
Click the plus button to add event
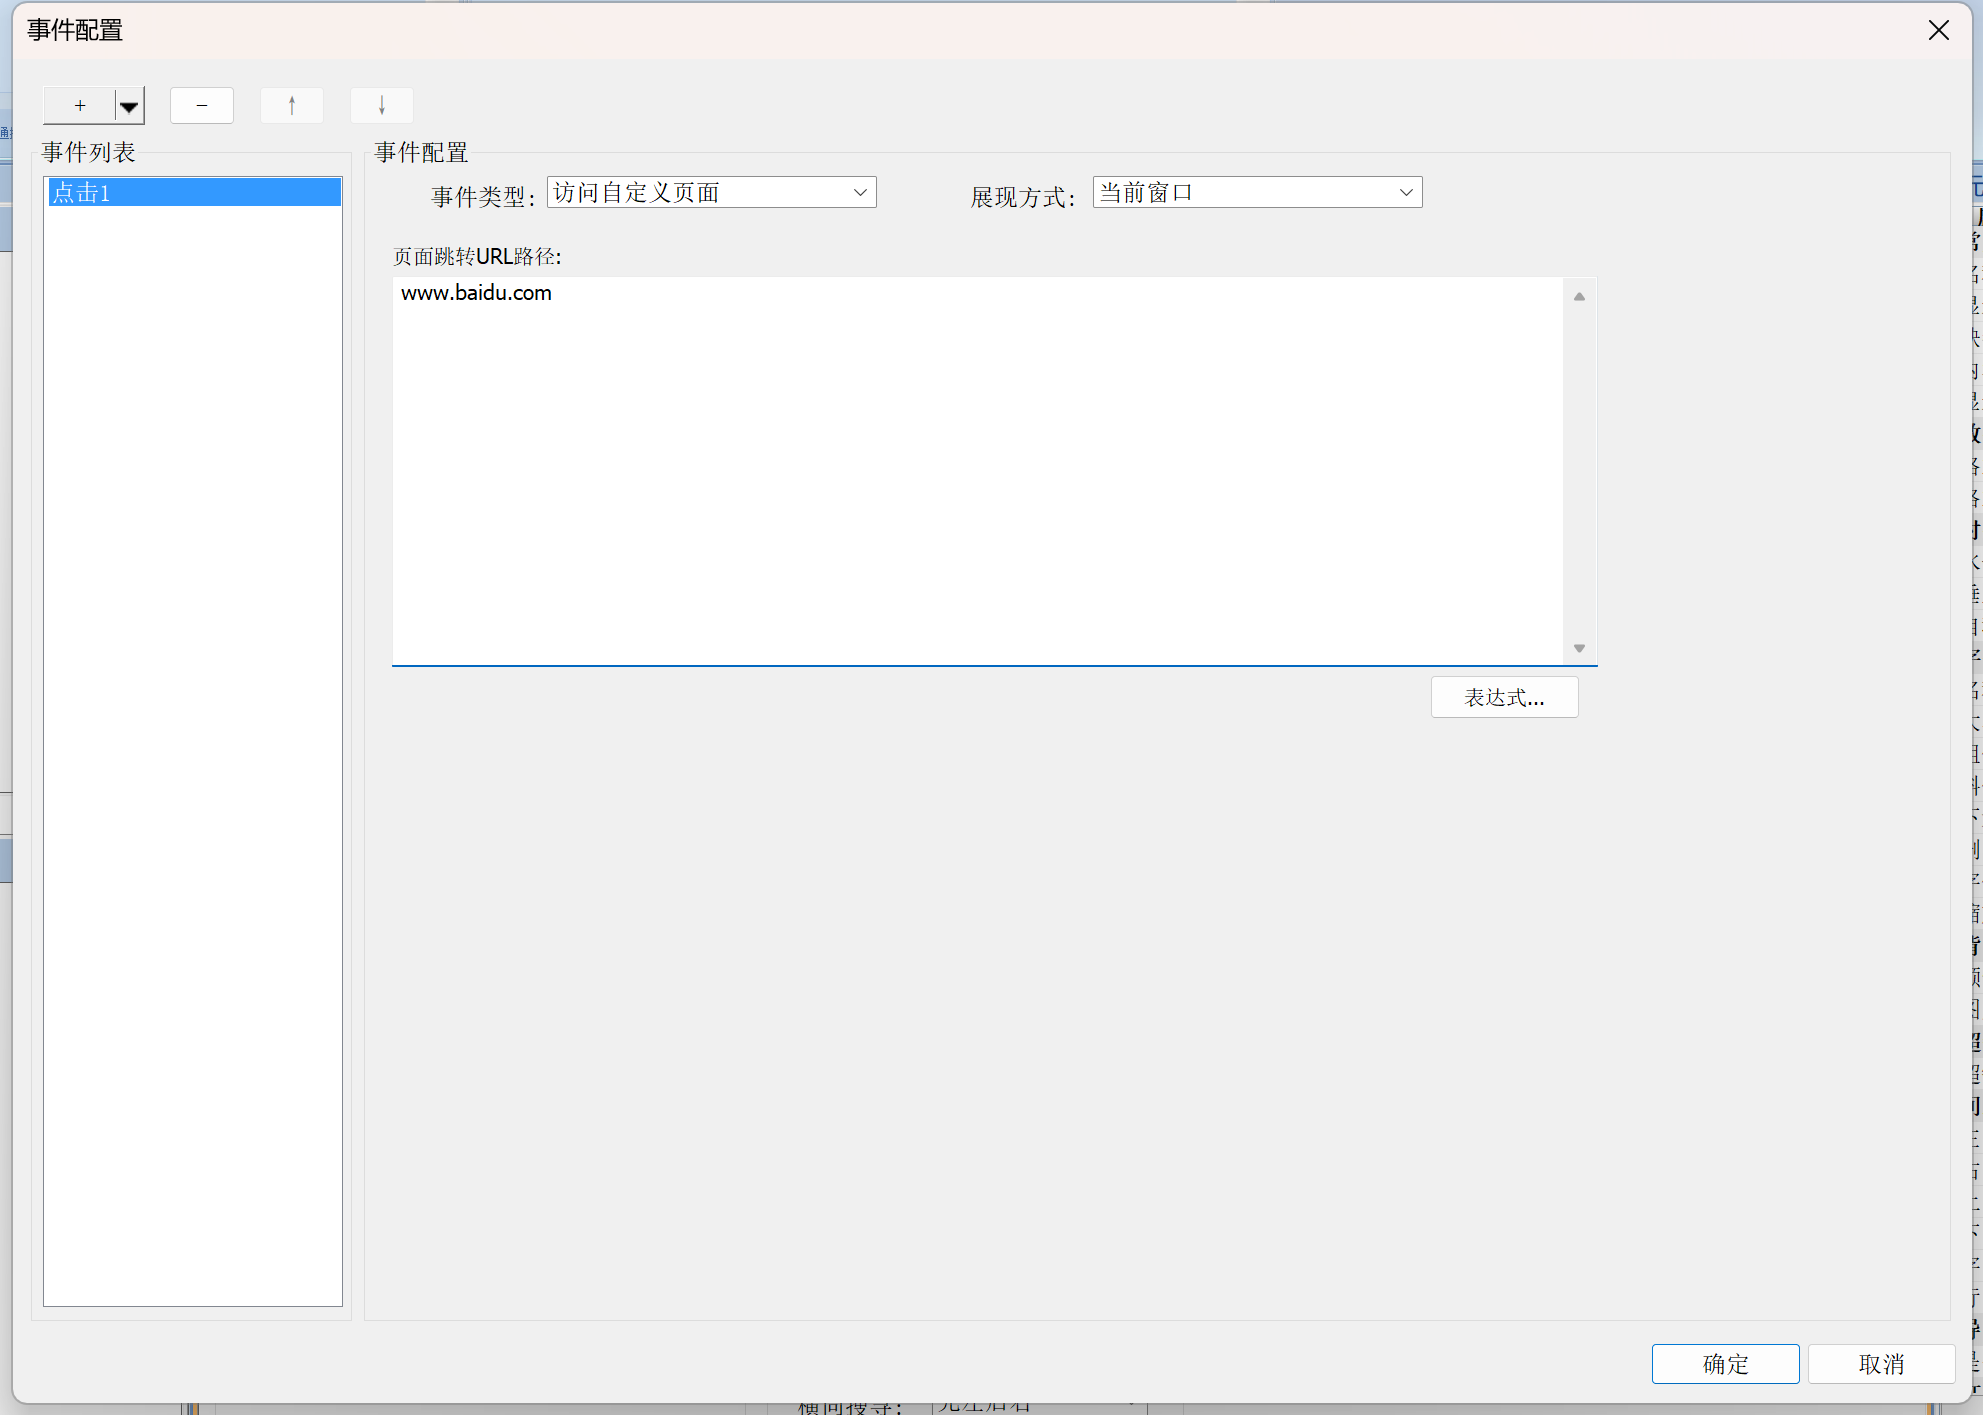80,106
